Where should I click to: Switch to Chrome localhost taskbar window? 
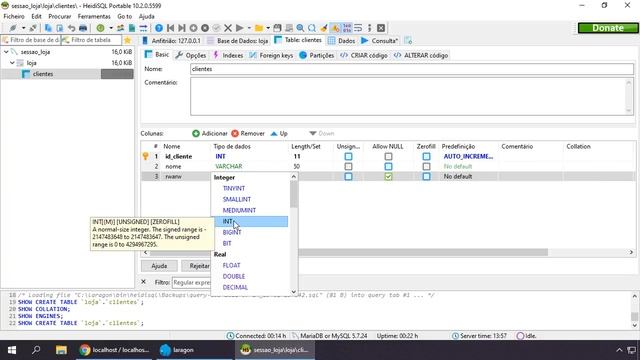tap(114, 350)
